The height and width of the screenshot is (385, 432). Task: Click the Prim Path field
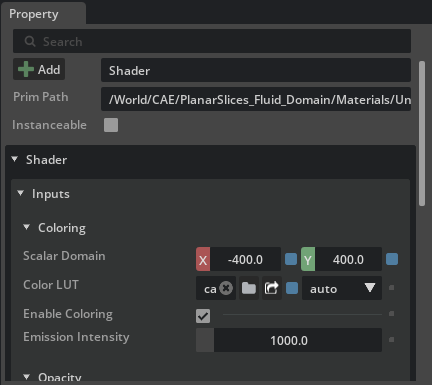256,99
